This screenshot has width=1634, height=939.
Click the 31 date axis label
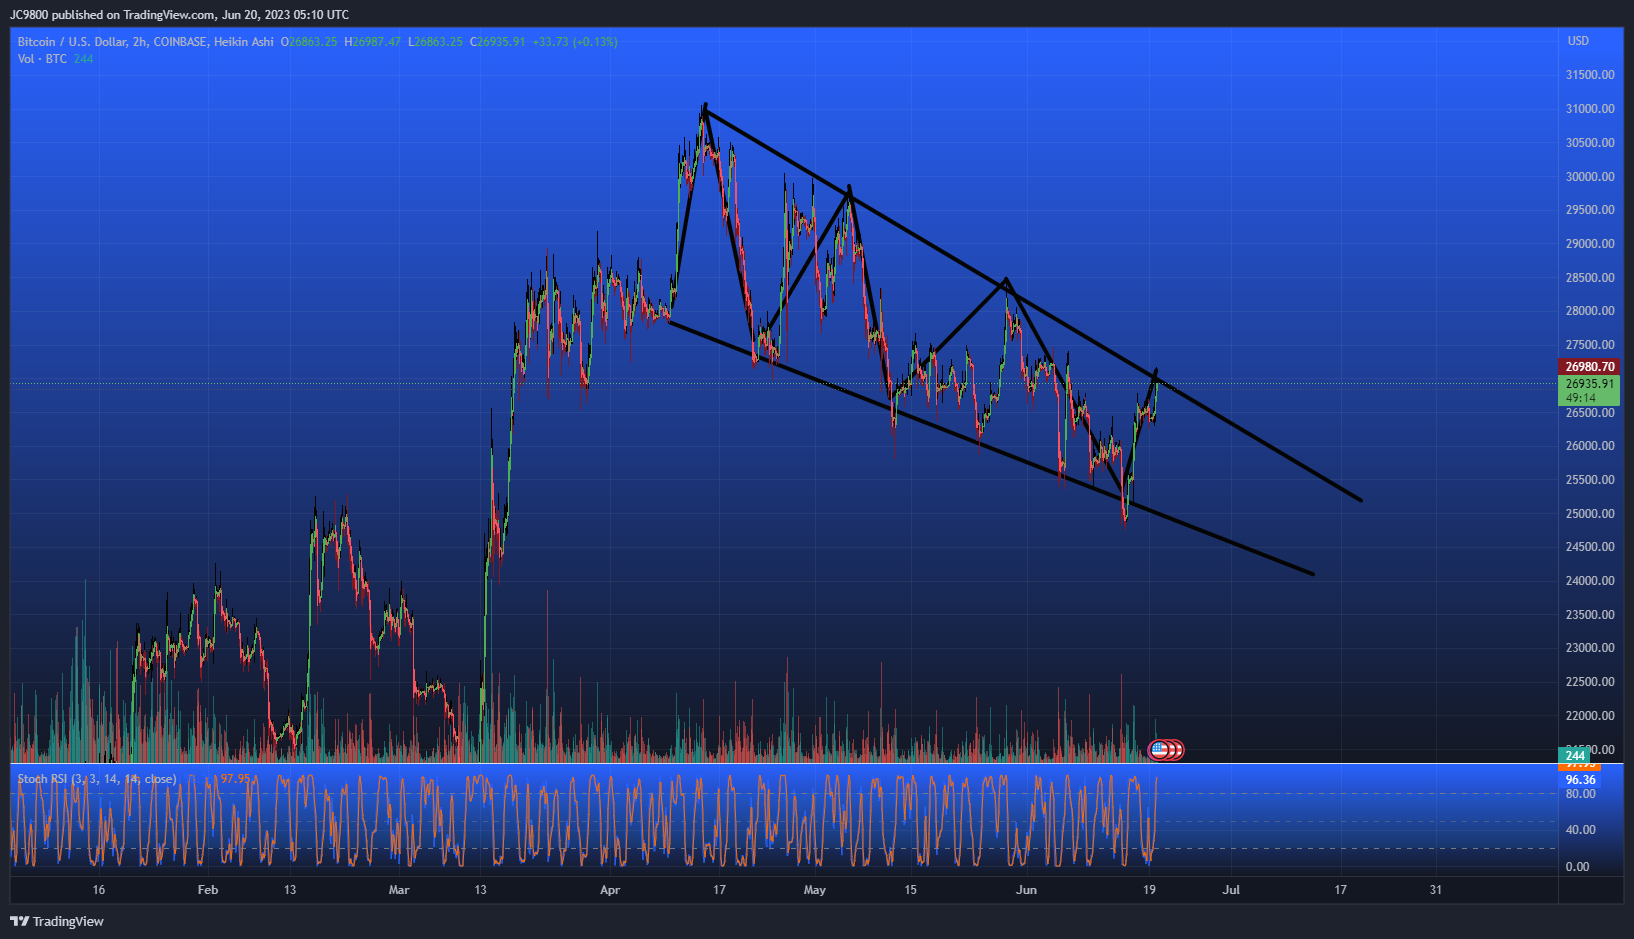1435,890
